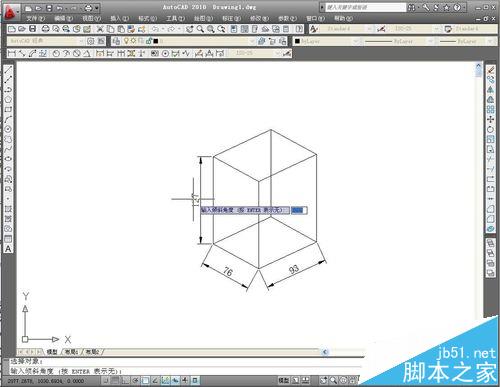Click the Cut (scissors) icon
Viewport: 500px width, 387px height.
(x=100, y=29)
